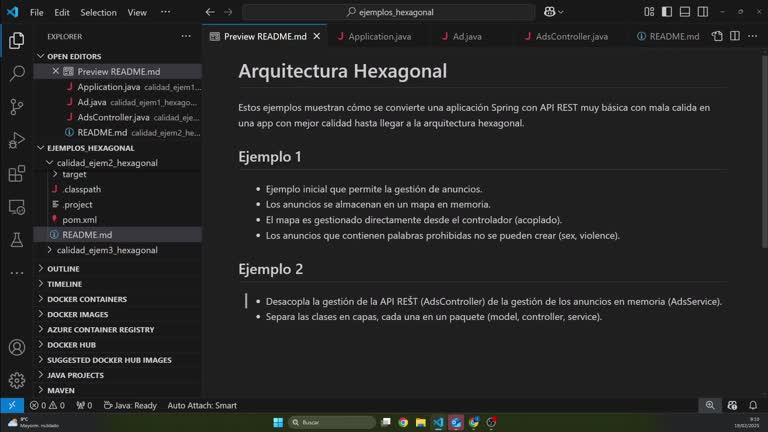This screenshot has width=768, height=432.
Task: Expand the Docker Hub section
Action: [41, 344]
